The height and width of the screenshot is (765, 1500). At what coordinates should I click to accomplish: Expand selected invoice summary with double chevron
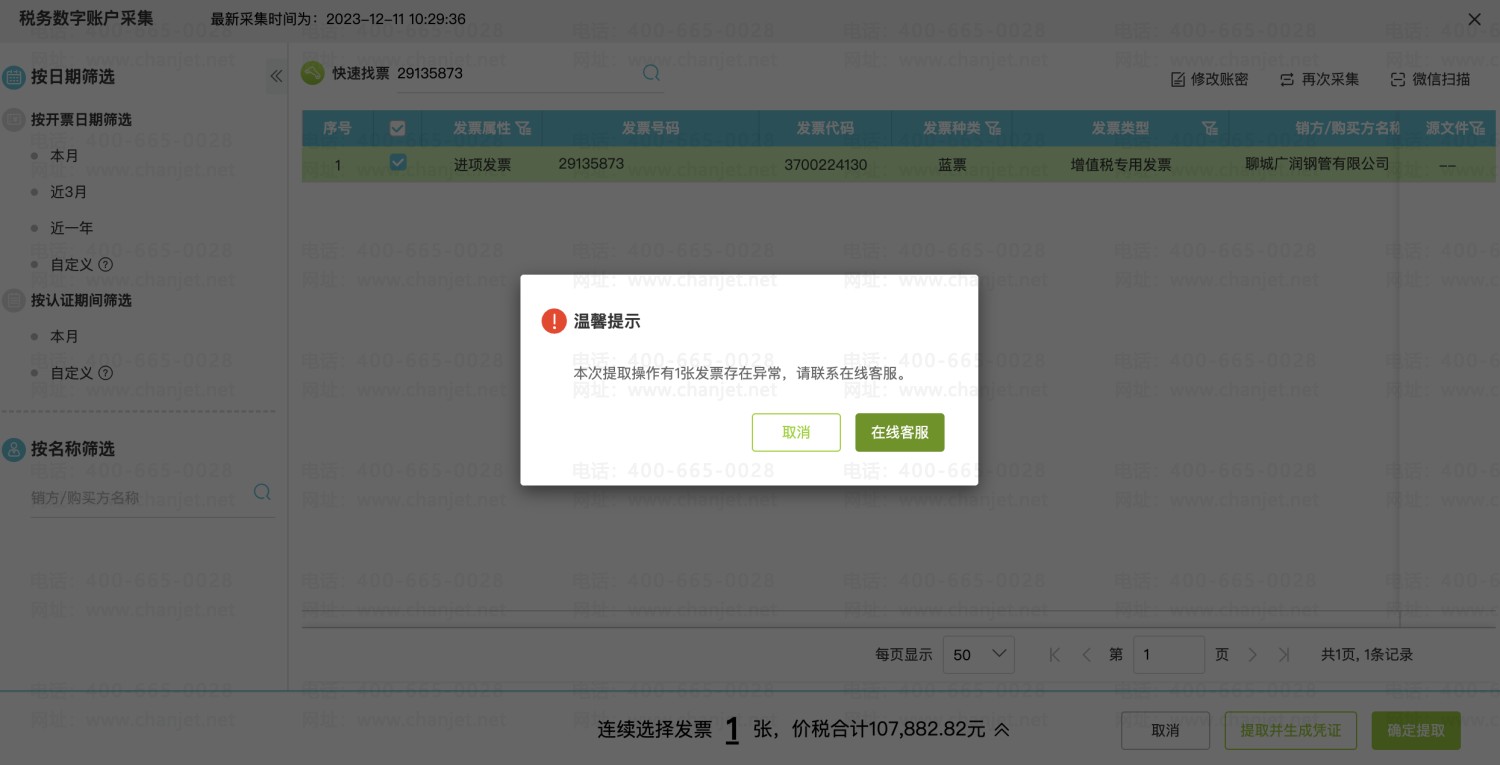(1001, 730)
